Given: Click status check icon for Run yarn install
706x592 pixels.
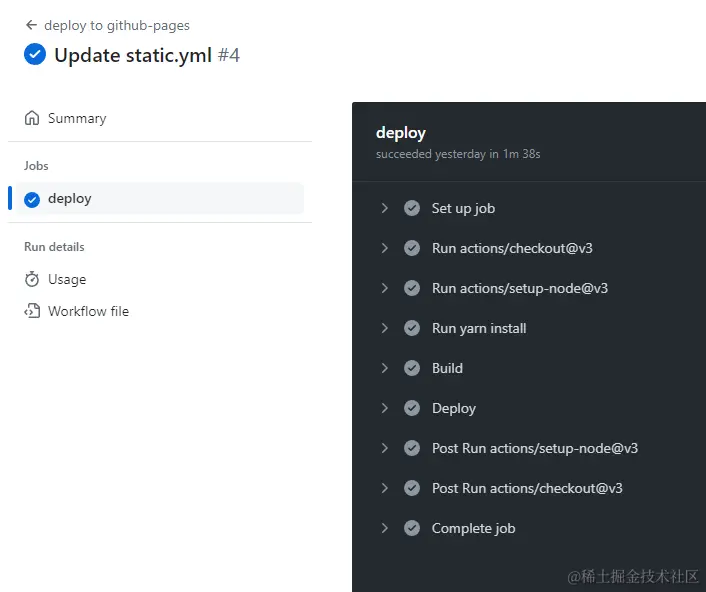Looking at the screenshot, I should click(x=412, y=328).
